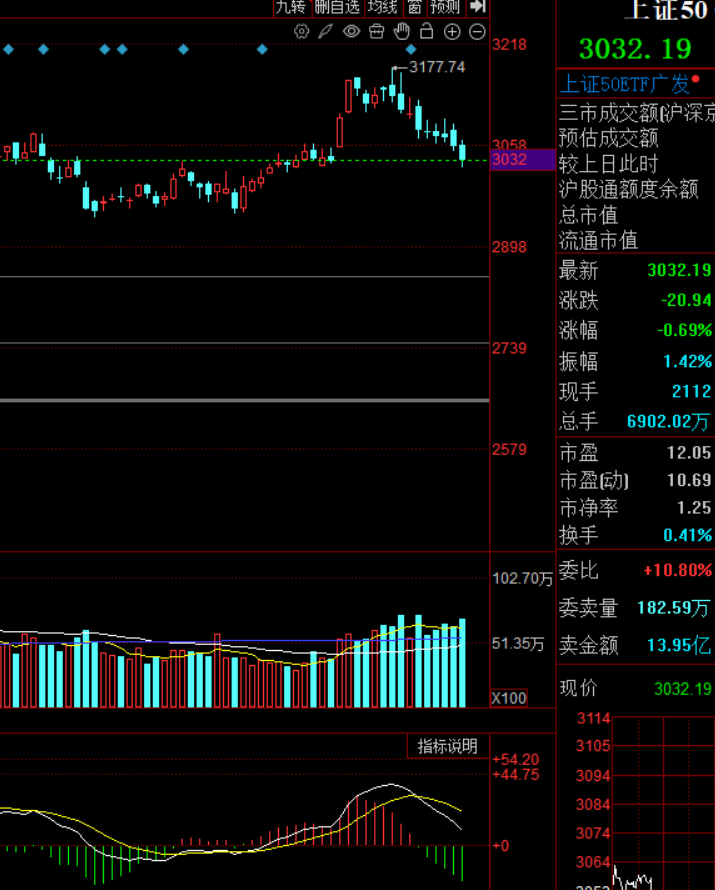Select the feather drawing tool

coord(325,31)
